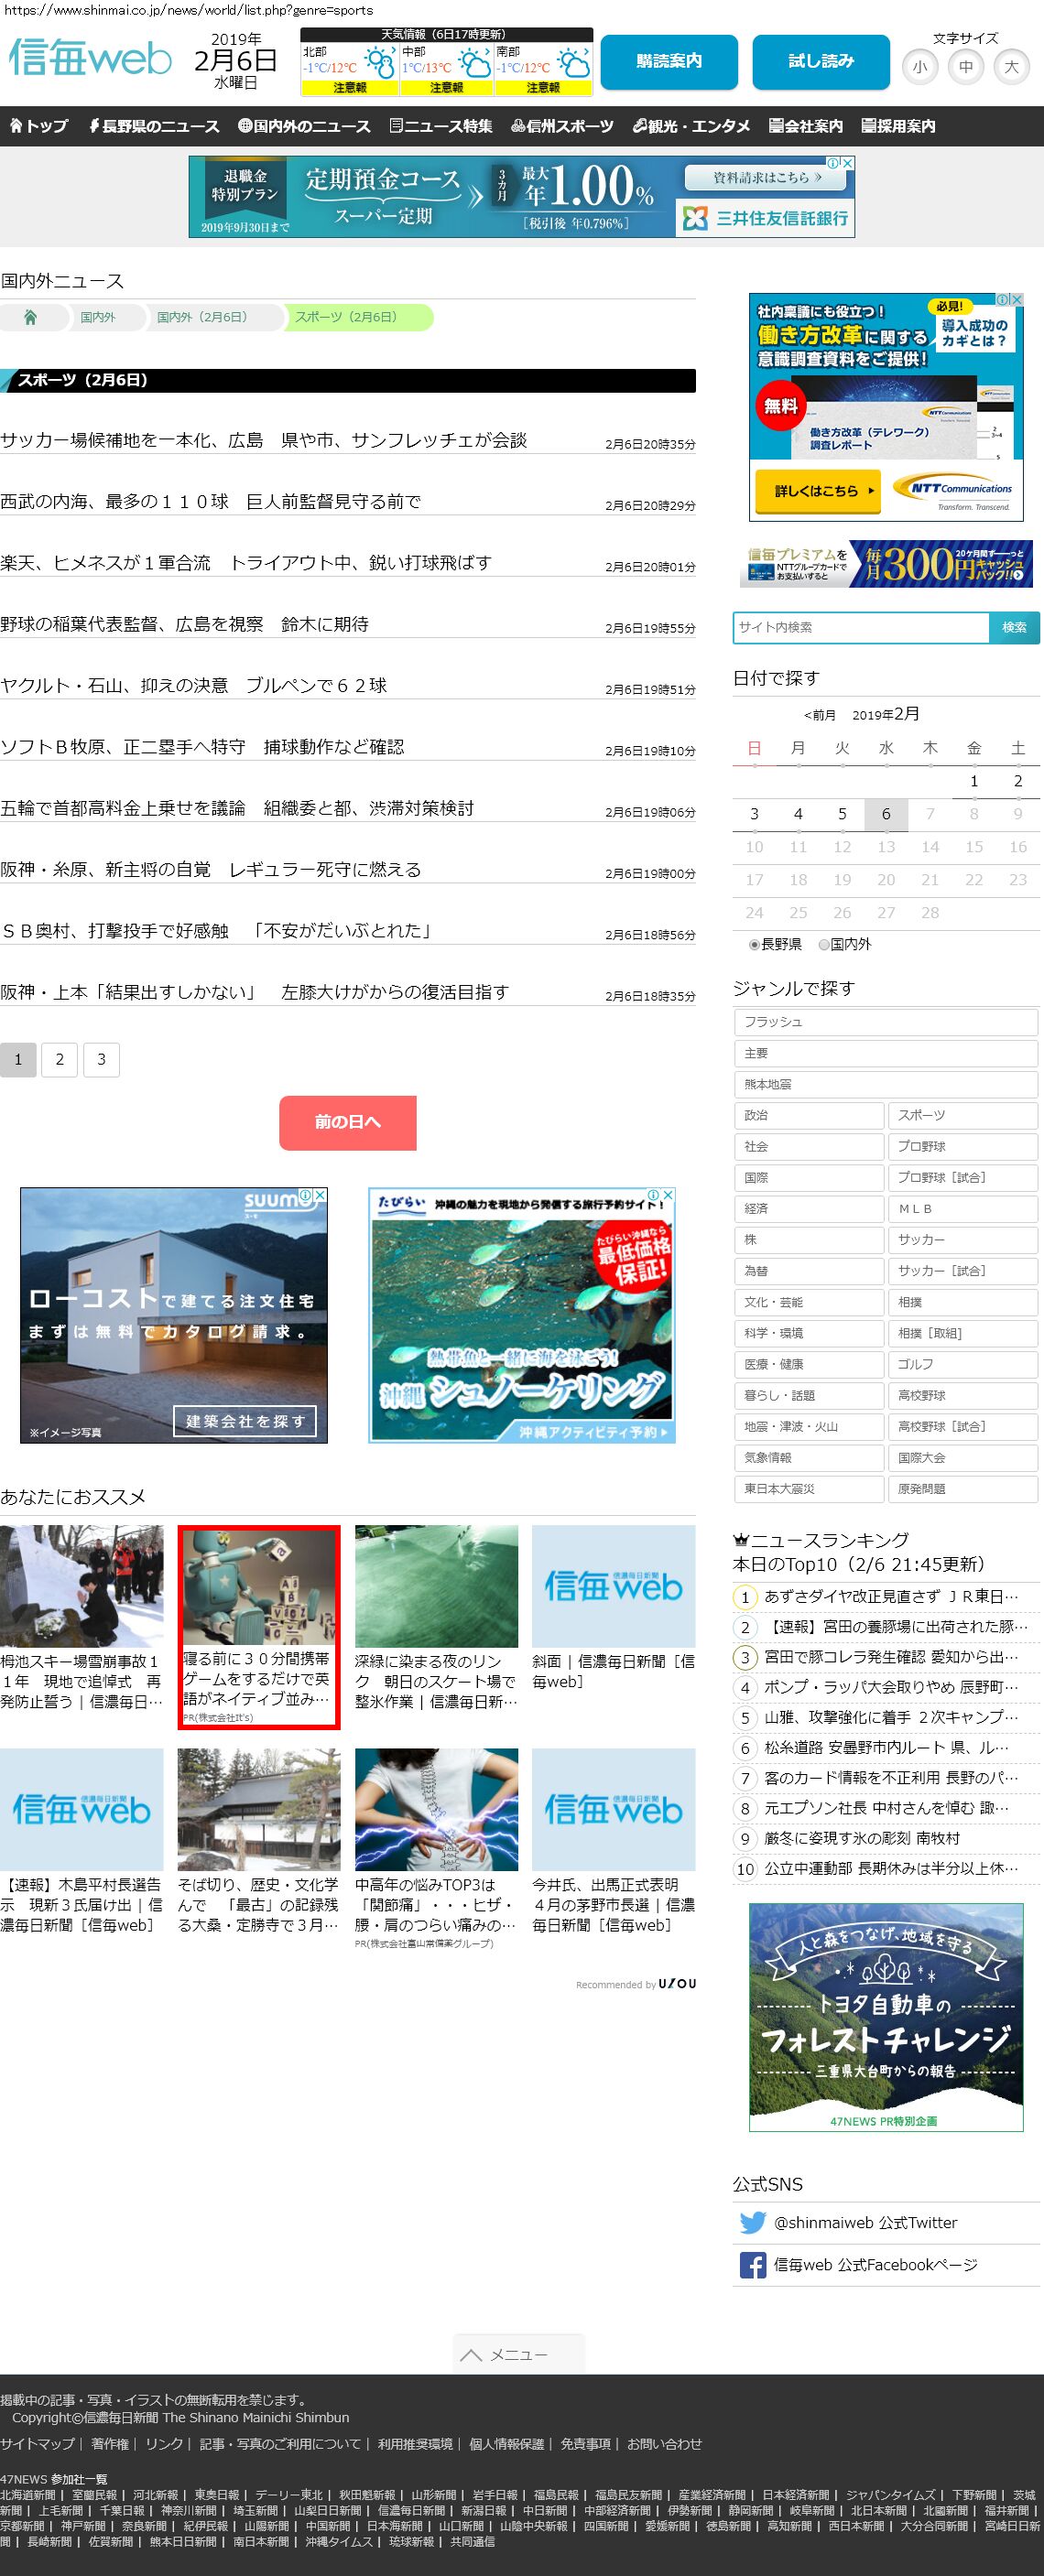1044x2576 pixels.
Task: Select genre サッカー
Action: (x=962, y=1239)
